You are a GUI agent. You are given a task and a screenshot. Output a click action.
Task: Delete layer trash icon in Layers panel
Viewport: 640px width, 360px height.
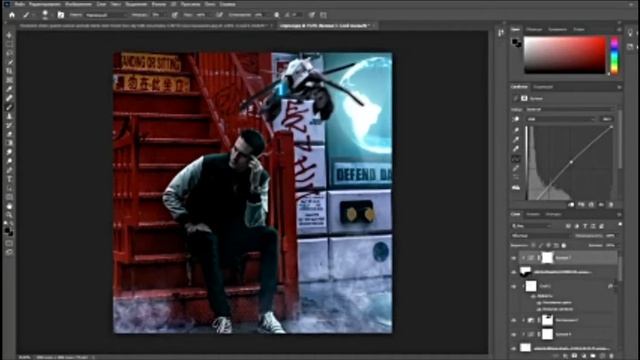[x=611, y=356]
